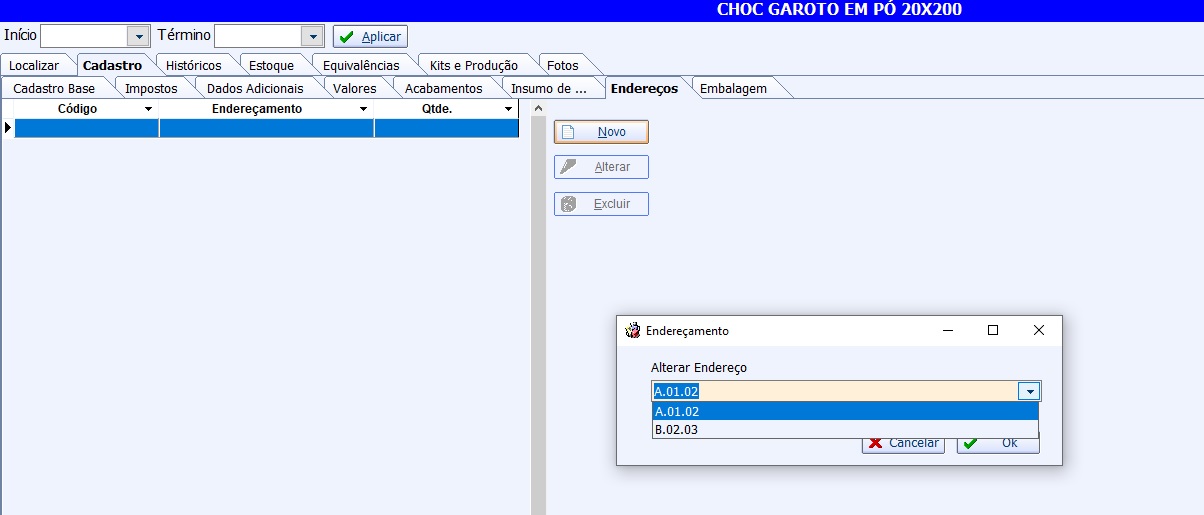The height and width of the screenshot is (515, 1204).
Task: Click the row indicator arrow in grid
Action: 7,128
